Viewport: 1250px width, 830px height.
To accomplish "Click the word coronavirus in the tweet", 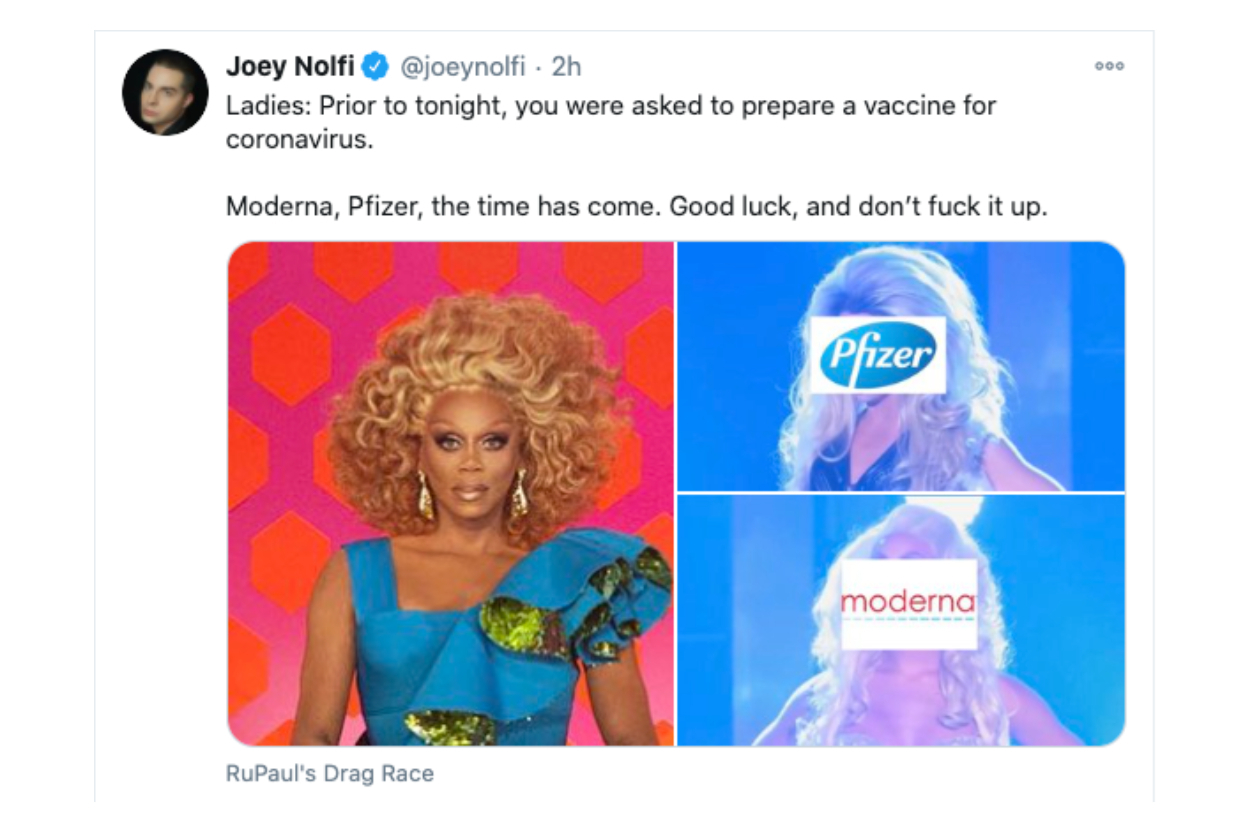I will coord(299,140).
